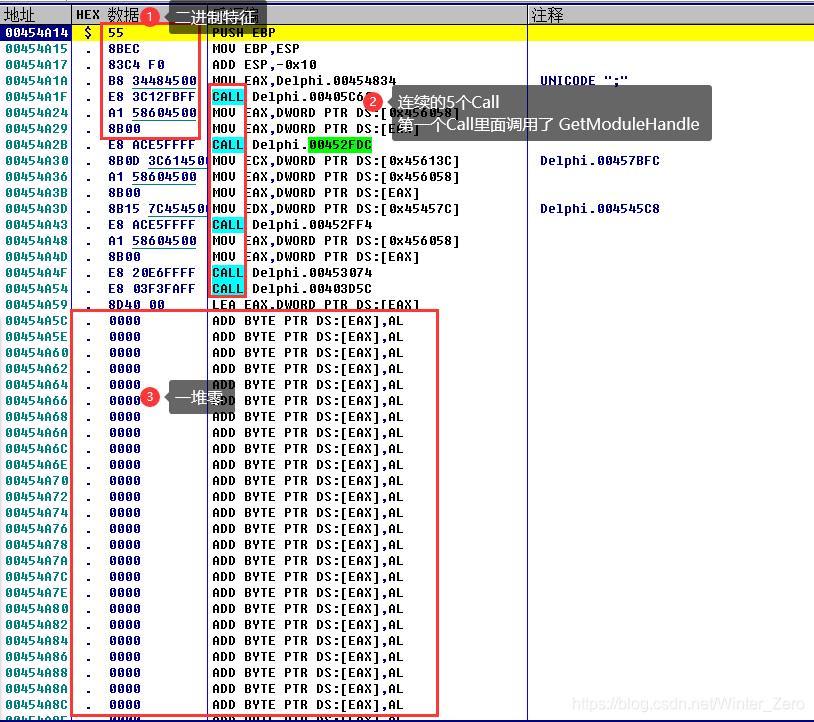Viewport: 814px width, 722px height.
Task: Select ADD BYTE PTR instruction at 00454A6C
Action: pyautogui.click(x=308, y=449)
